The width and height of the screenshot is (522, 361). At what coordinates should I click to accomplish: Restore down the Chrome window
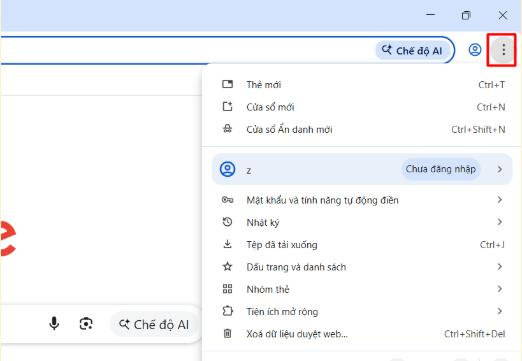[x=466, y=15]
